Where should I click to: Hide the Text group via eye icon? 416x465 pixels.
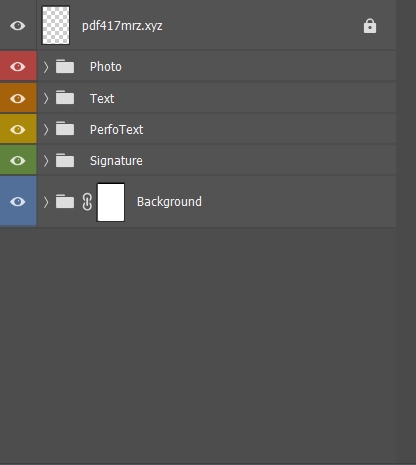pos(18,99)
